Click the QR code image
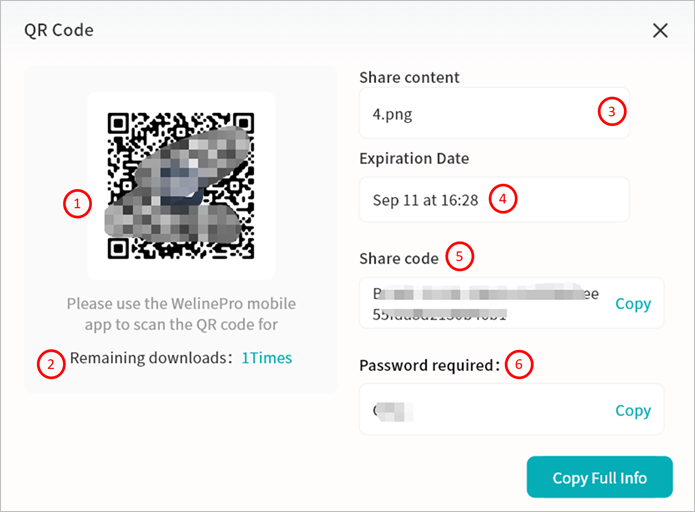 [181, 185]
